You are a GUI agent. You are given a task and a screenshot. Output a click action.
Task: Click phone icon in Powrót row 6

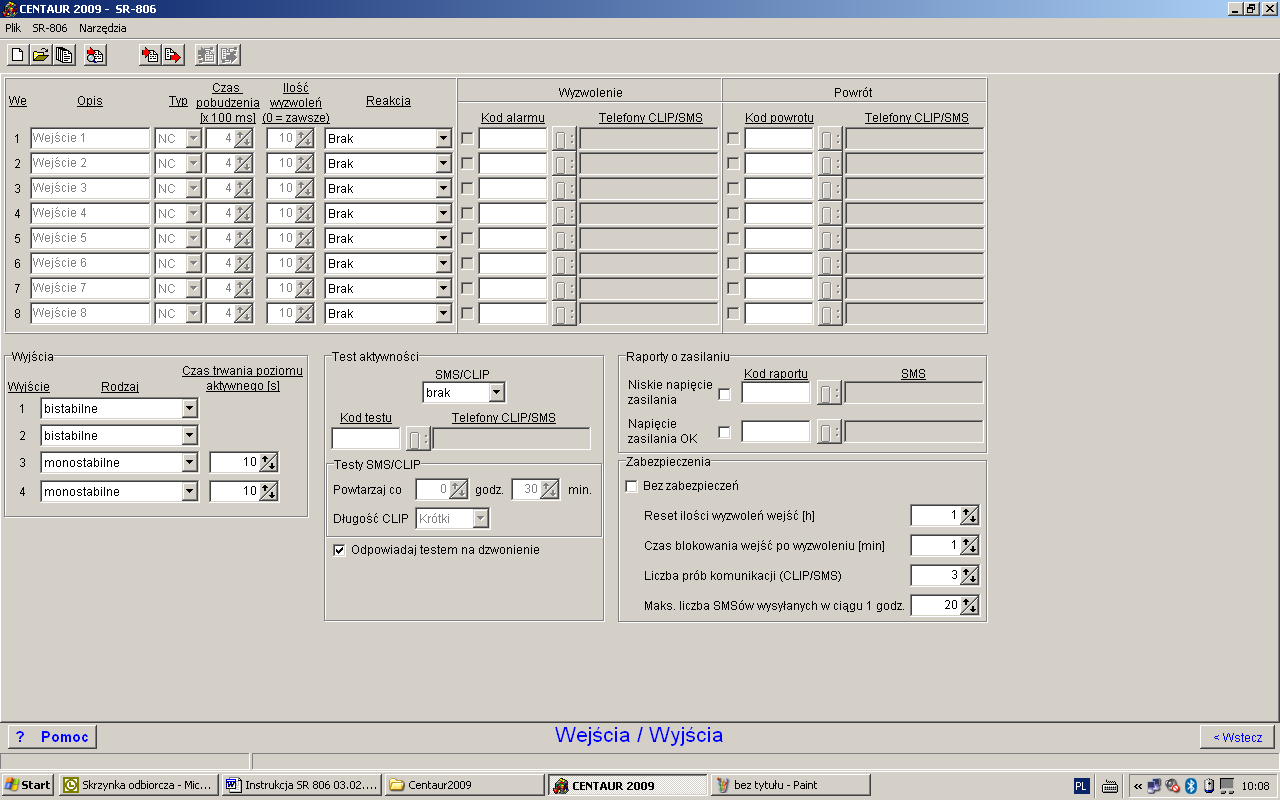[x=829, y=264]
